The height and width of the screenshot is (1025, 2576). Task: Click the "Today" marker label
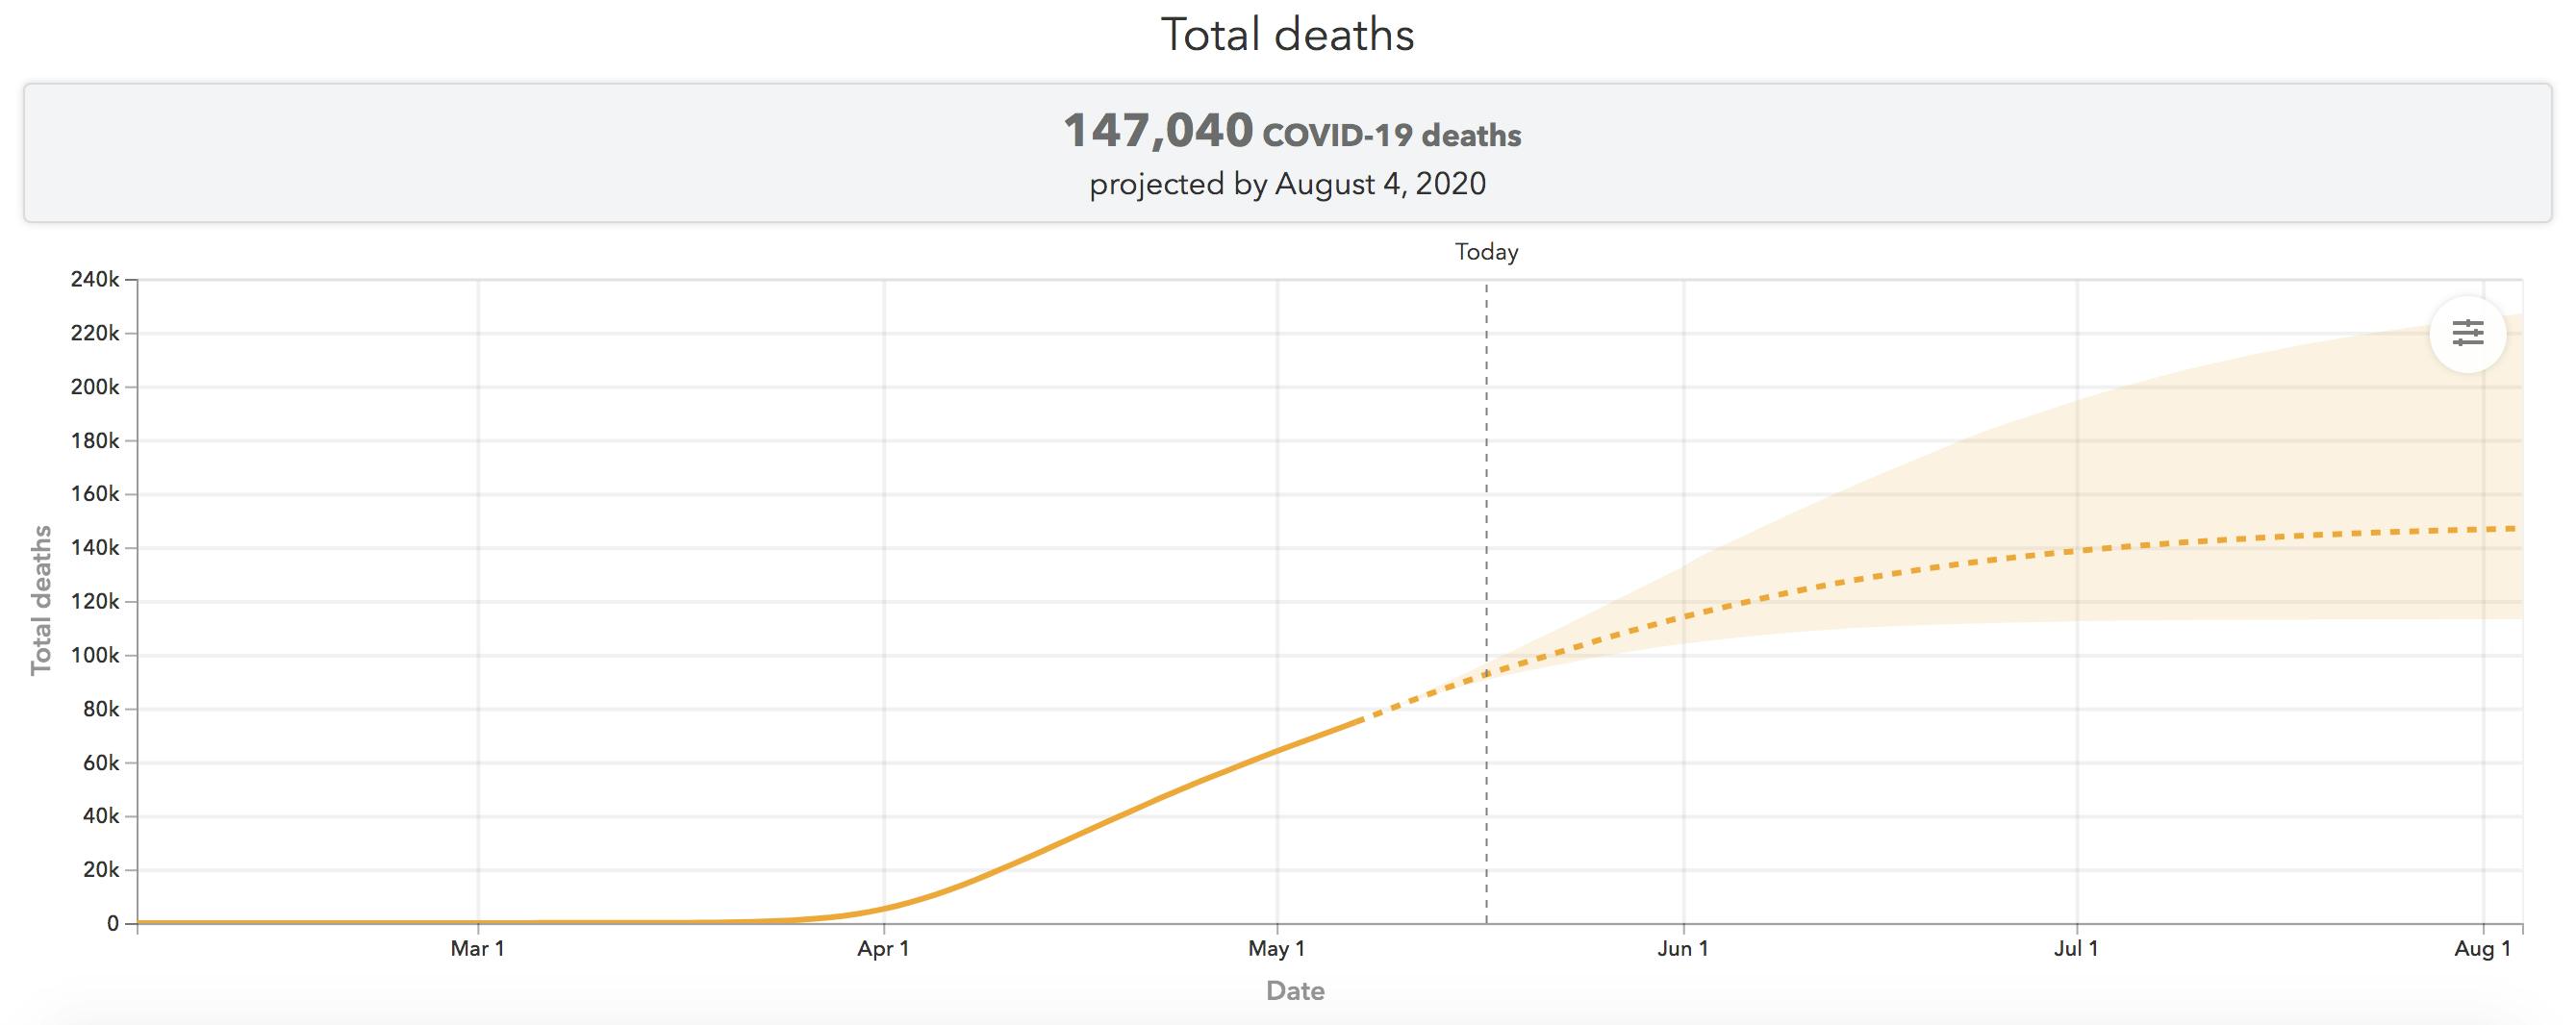coord(1486,252)
